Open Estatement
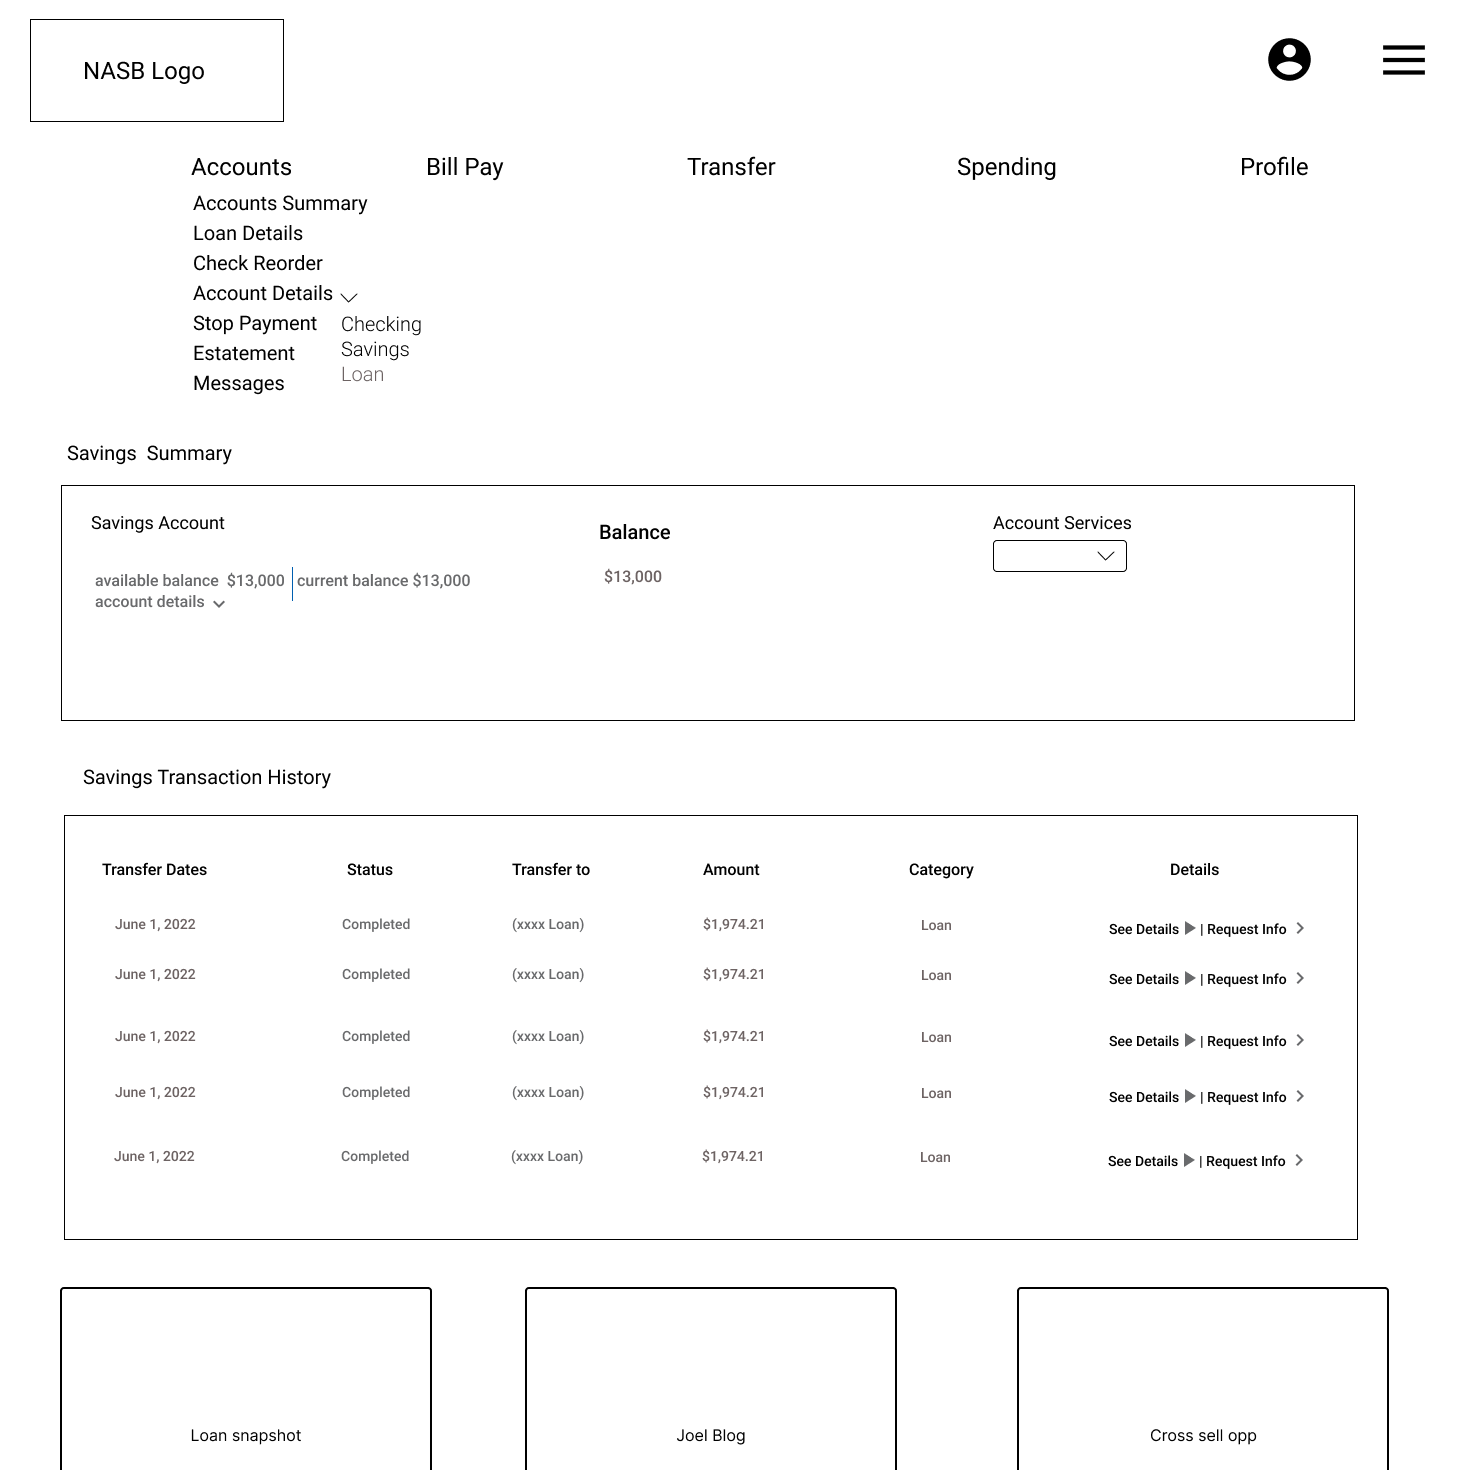This screenshot has width=1466, height=1470. [x=244, y=353]
